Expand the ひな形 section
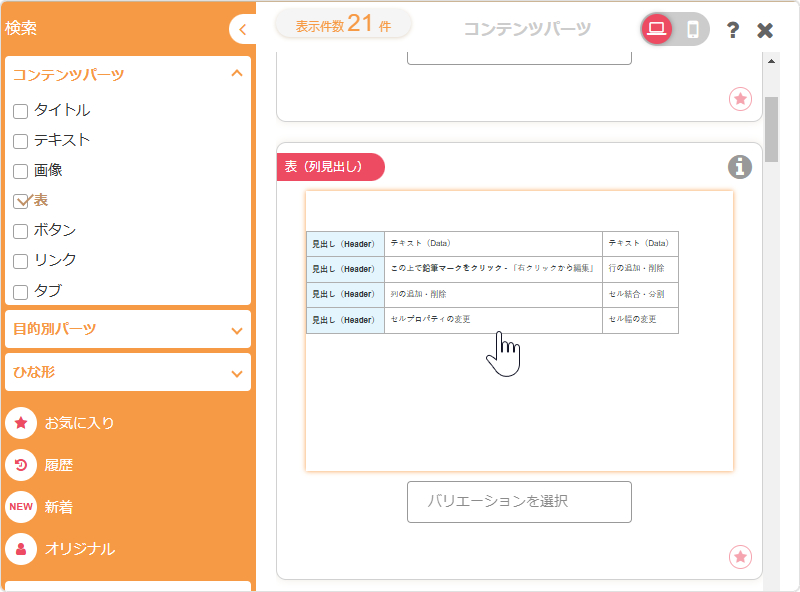 click(x=236, y=372)
